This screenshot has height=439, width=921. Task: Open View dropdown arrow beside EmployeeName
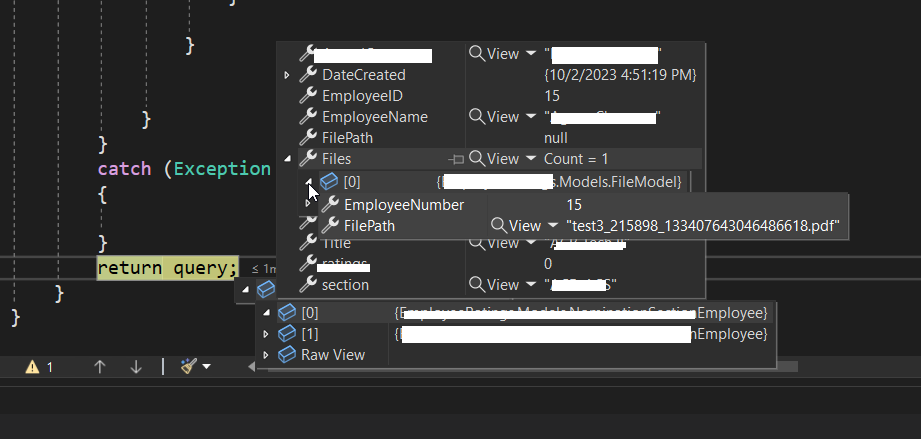[531, 117]
